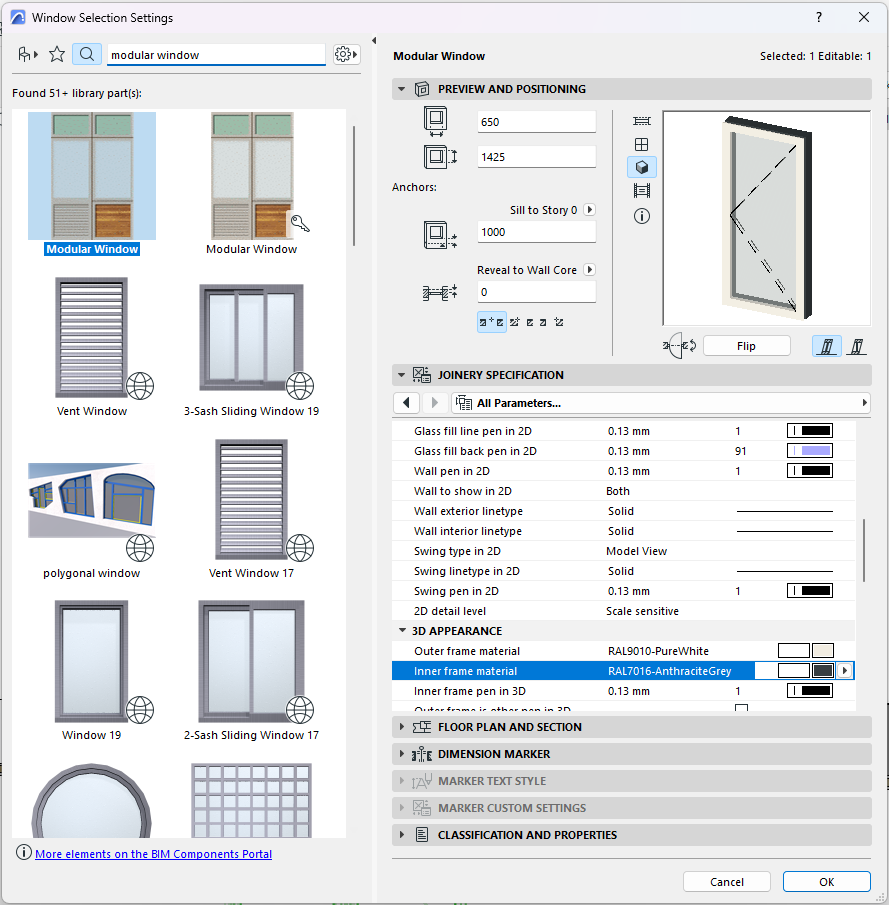This screenshot has width=889, height=905.
Task: Open Inner frame material arrow dropdown
Action: [845, 671]
